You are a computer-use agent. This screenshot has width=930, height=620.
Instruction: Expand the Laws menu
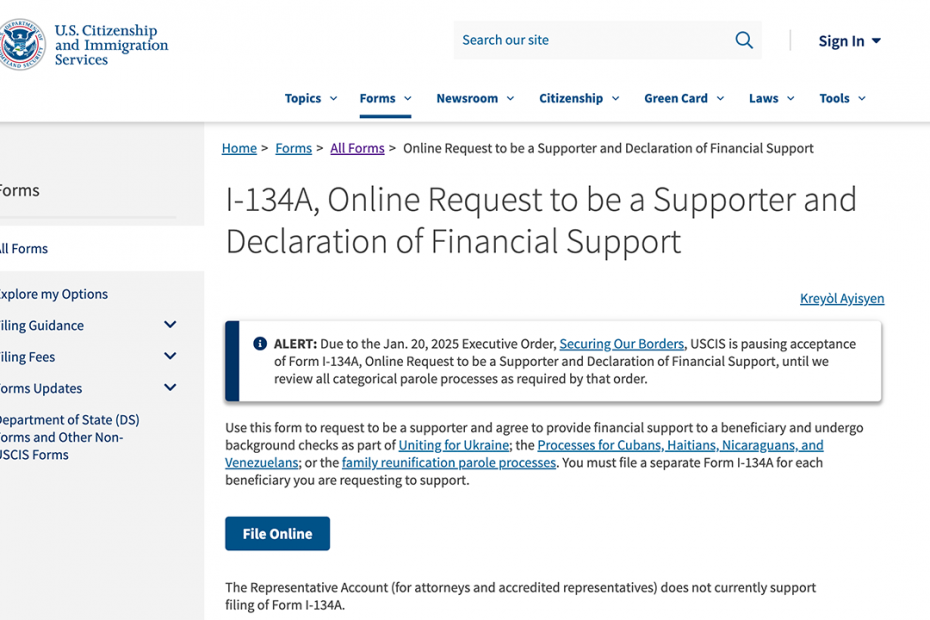pyautogui.click(x=771, y=98)
